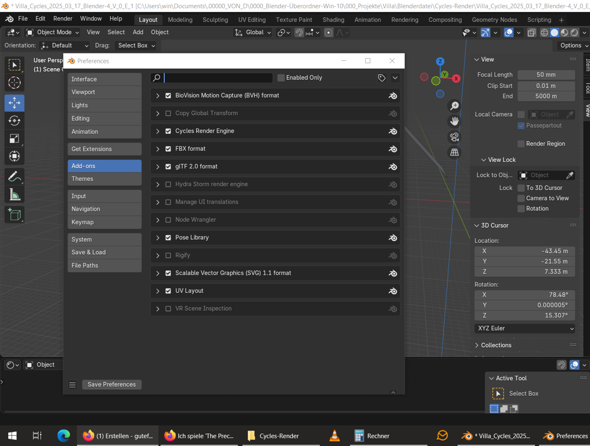Disable the FBX format add-on

pos(168,149)
